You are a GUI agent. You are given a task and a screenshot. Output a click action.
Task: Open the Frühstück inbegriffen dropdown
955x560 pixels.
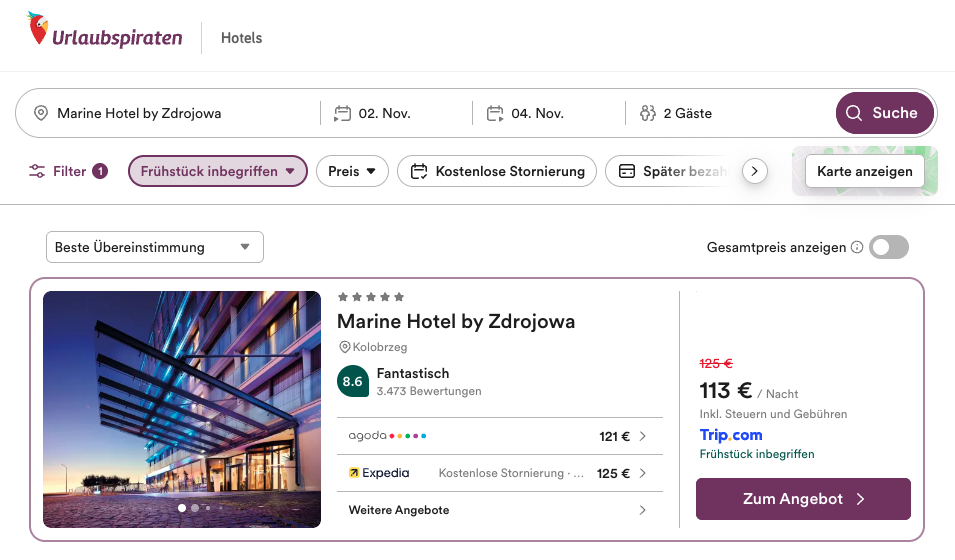(218, 171)
